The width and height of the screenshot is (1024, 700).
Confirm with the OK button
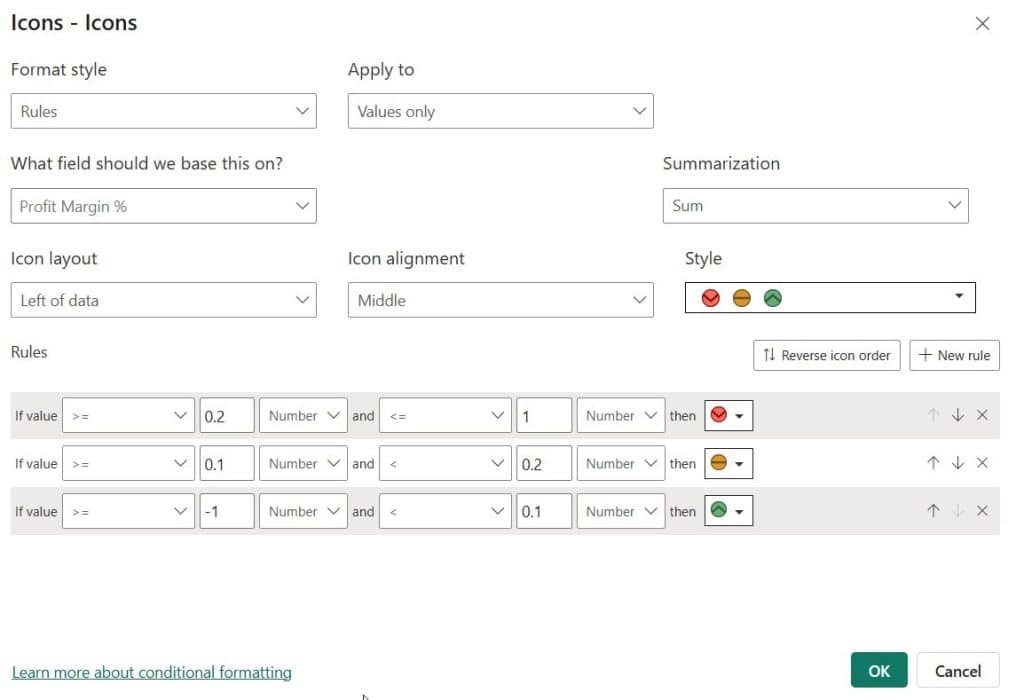[879, 670]
